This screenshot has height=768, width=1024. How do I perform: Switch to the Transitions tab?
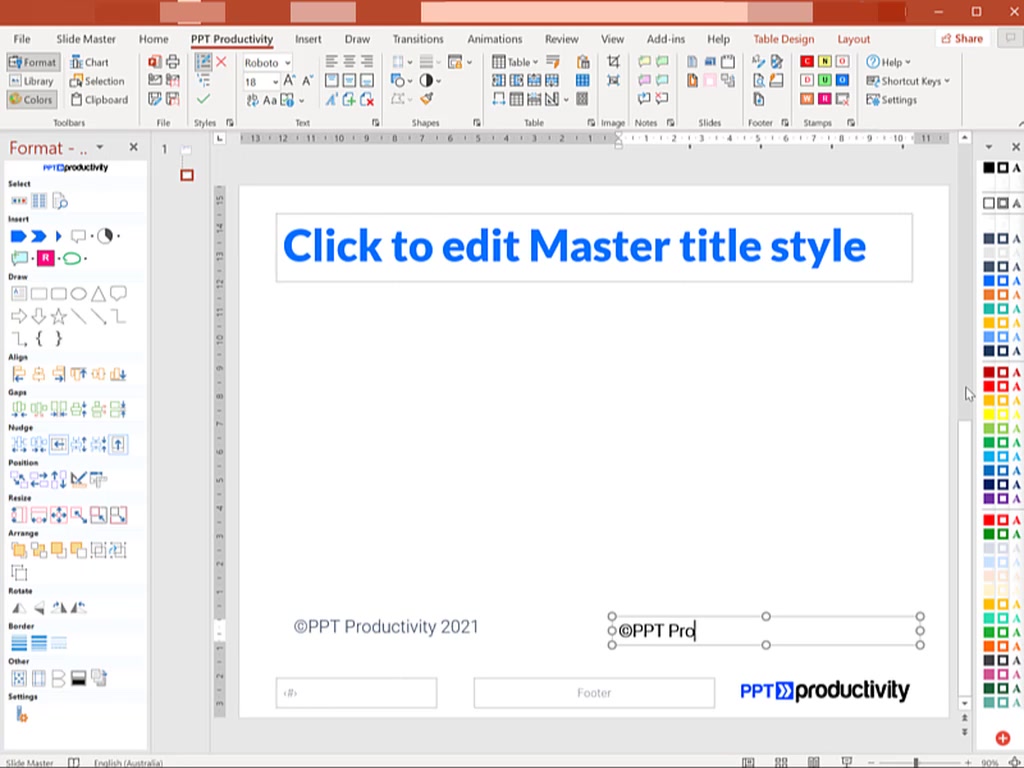[x=418, y=39]
